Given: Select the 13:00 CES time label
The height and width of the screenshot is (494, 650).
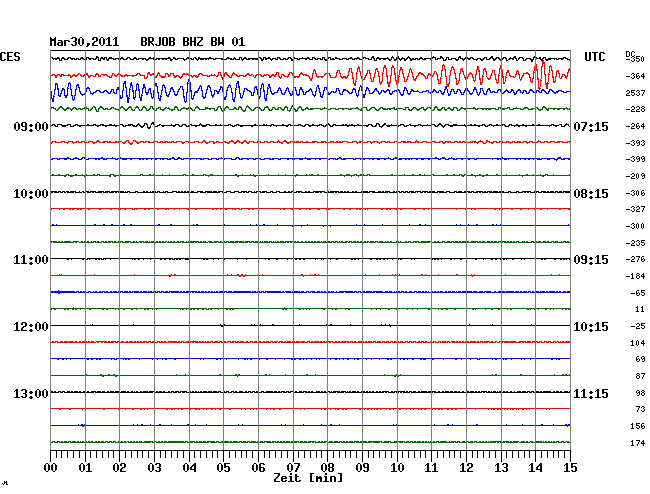Looking at the screenshot, I should click(31, 393).
